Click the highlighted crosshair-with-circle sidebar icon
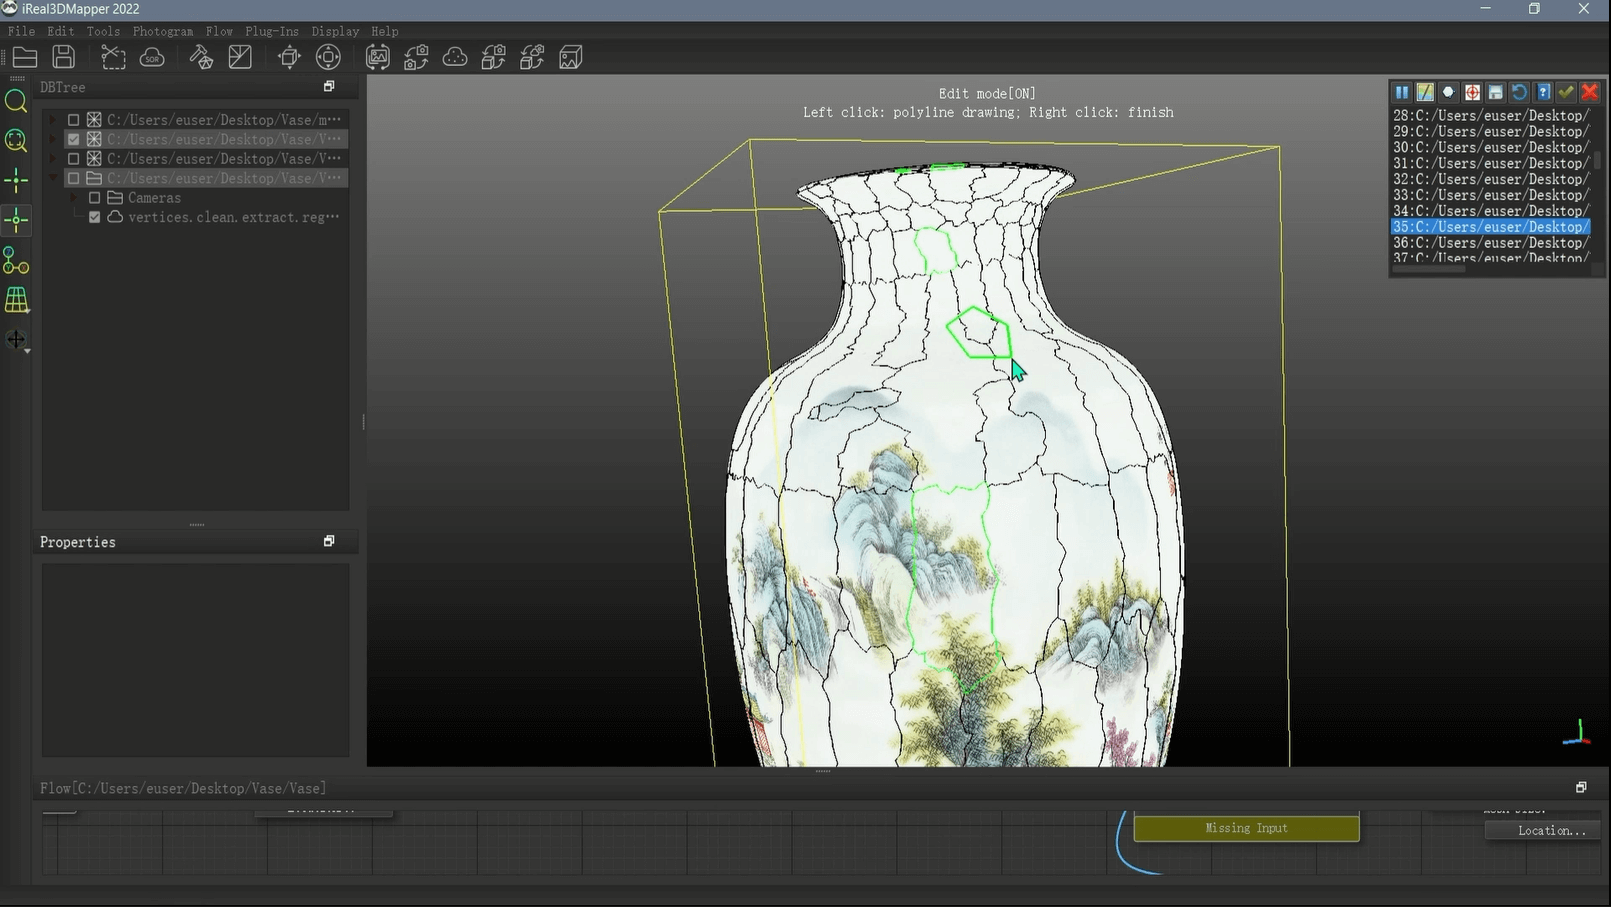Image resolution: width=1611 pixels, height=907 pixels. coord(16,220)
